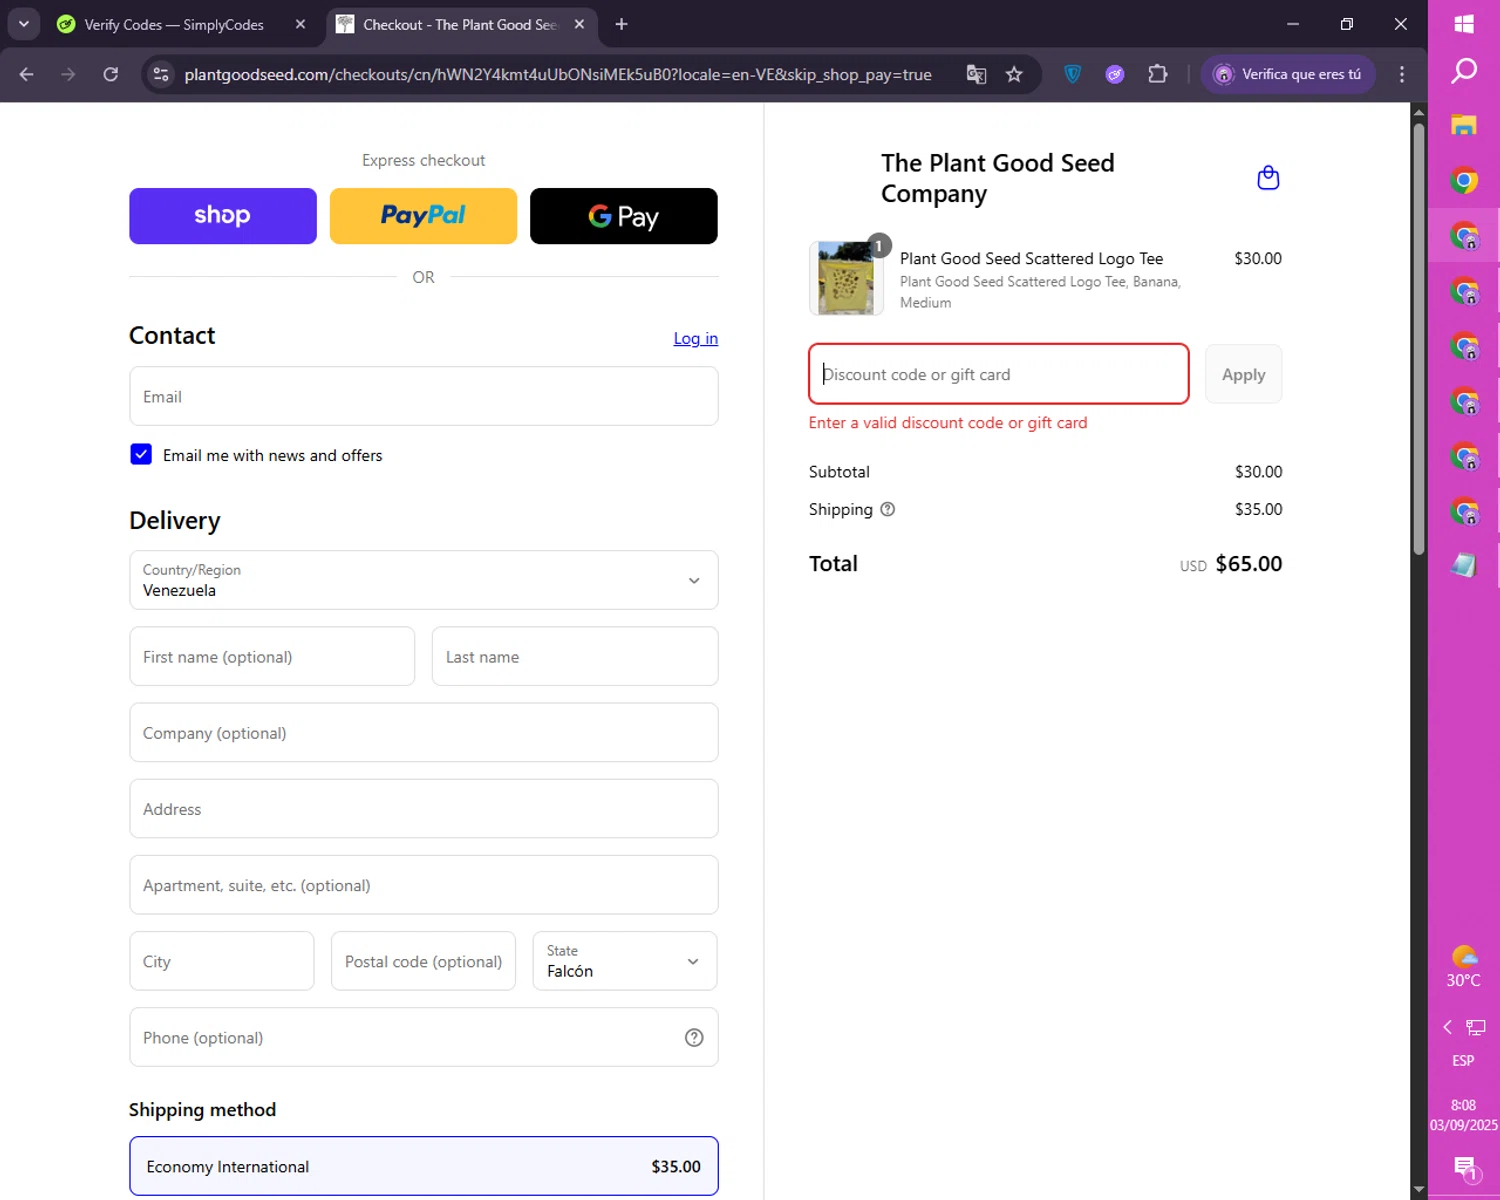Click the Logo Tee product thumbnail

tap(846, 278)
